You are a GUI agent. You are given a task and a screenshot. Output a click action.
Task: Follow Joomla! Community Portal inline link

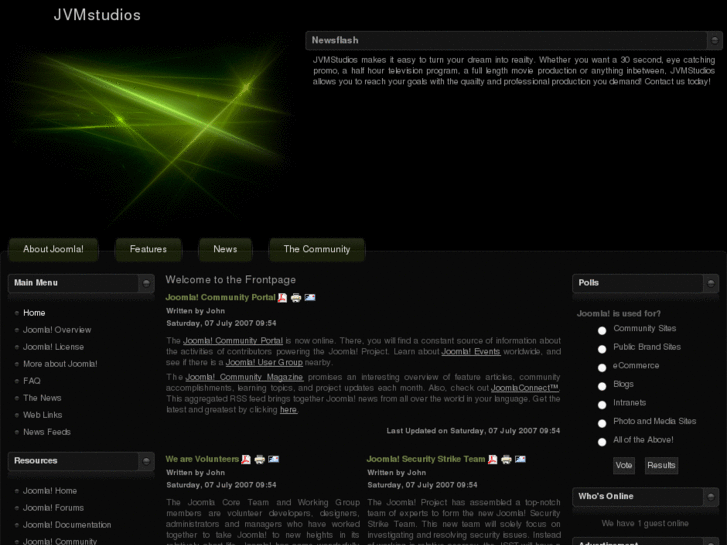233,341
